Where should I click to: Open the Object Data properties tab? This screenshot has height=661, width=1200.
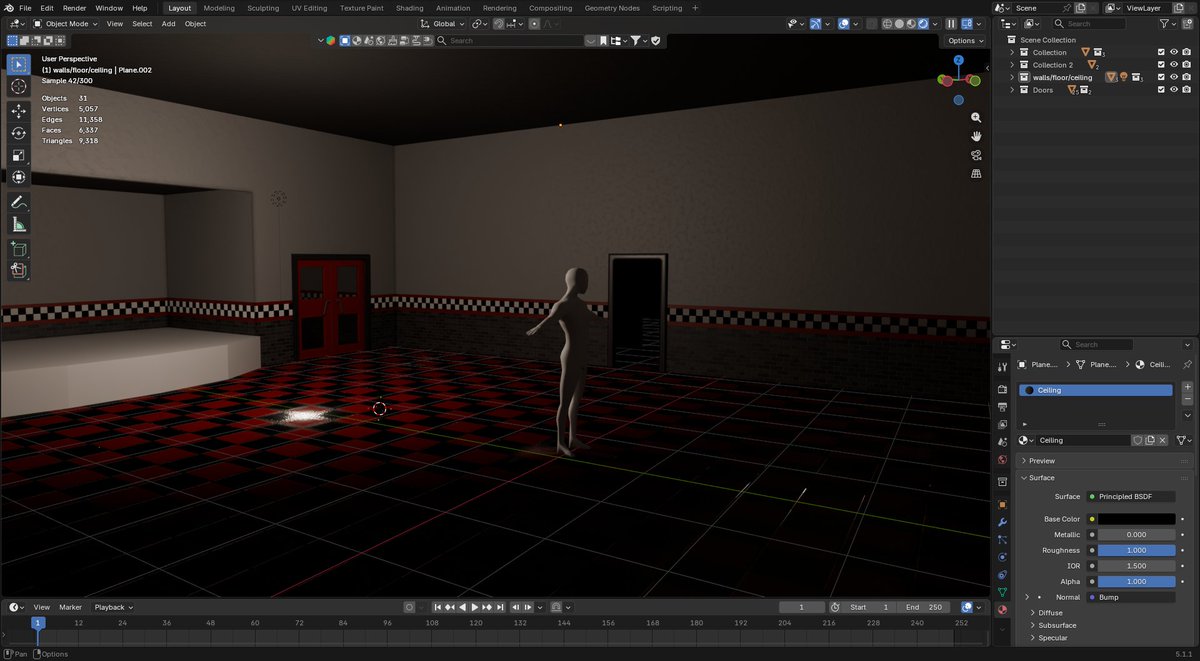(x=1002, y=592)
